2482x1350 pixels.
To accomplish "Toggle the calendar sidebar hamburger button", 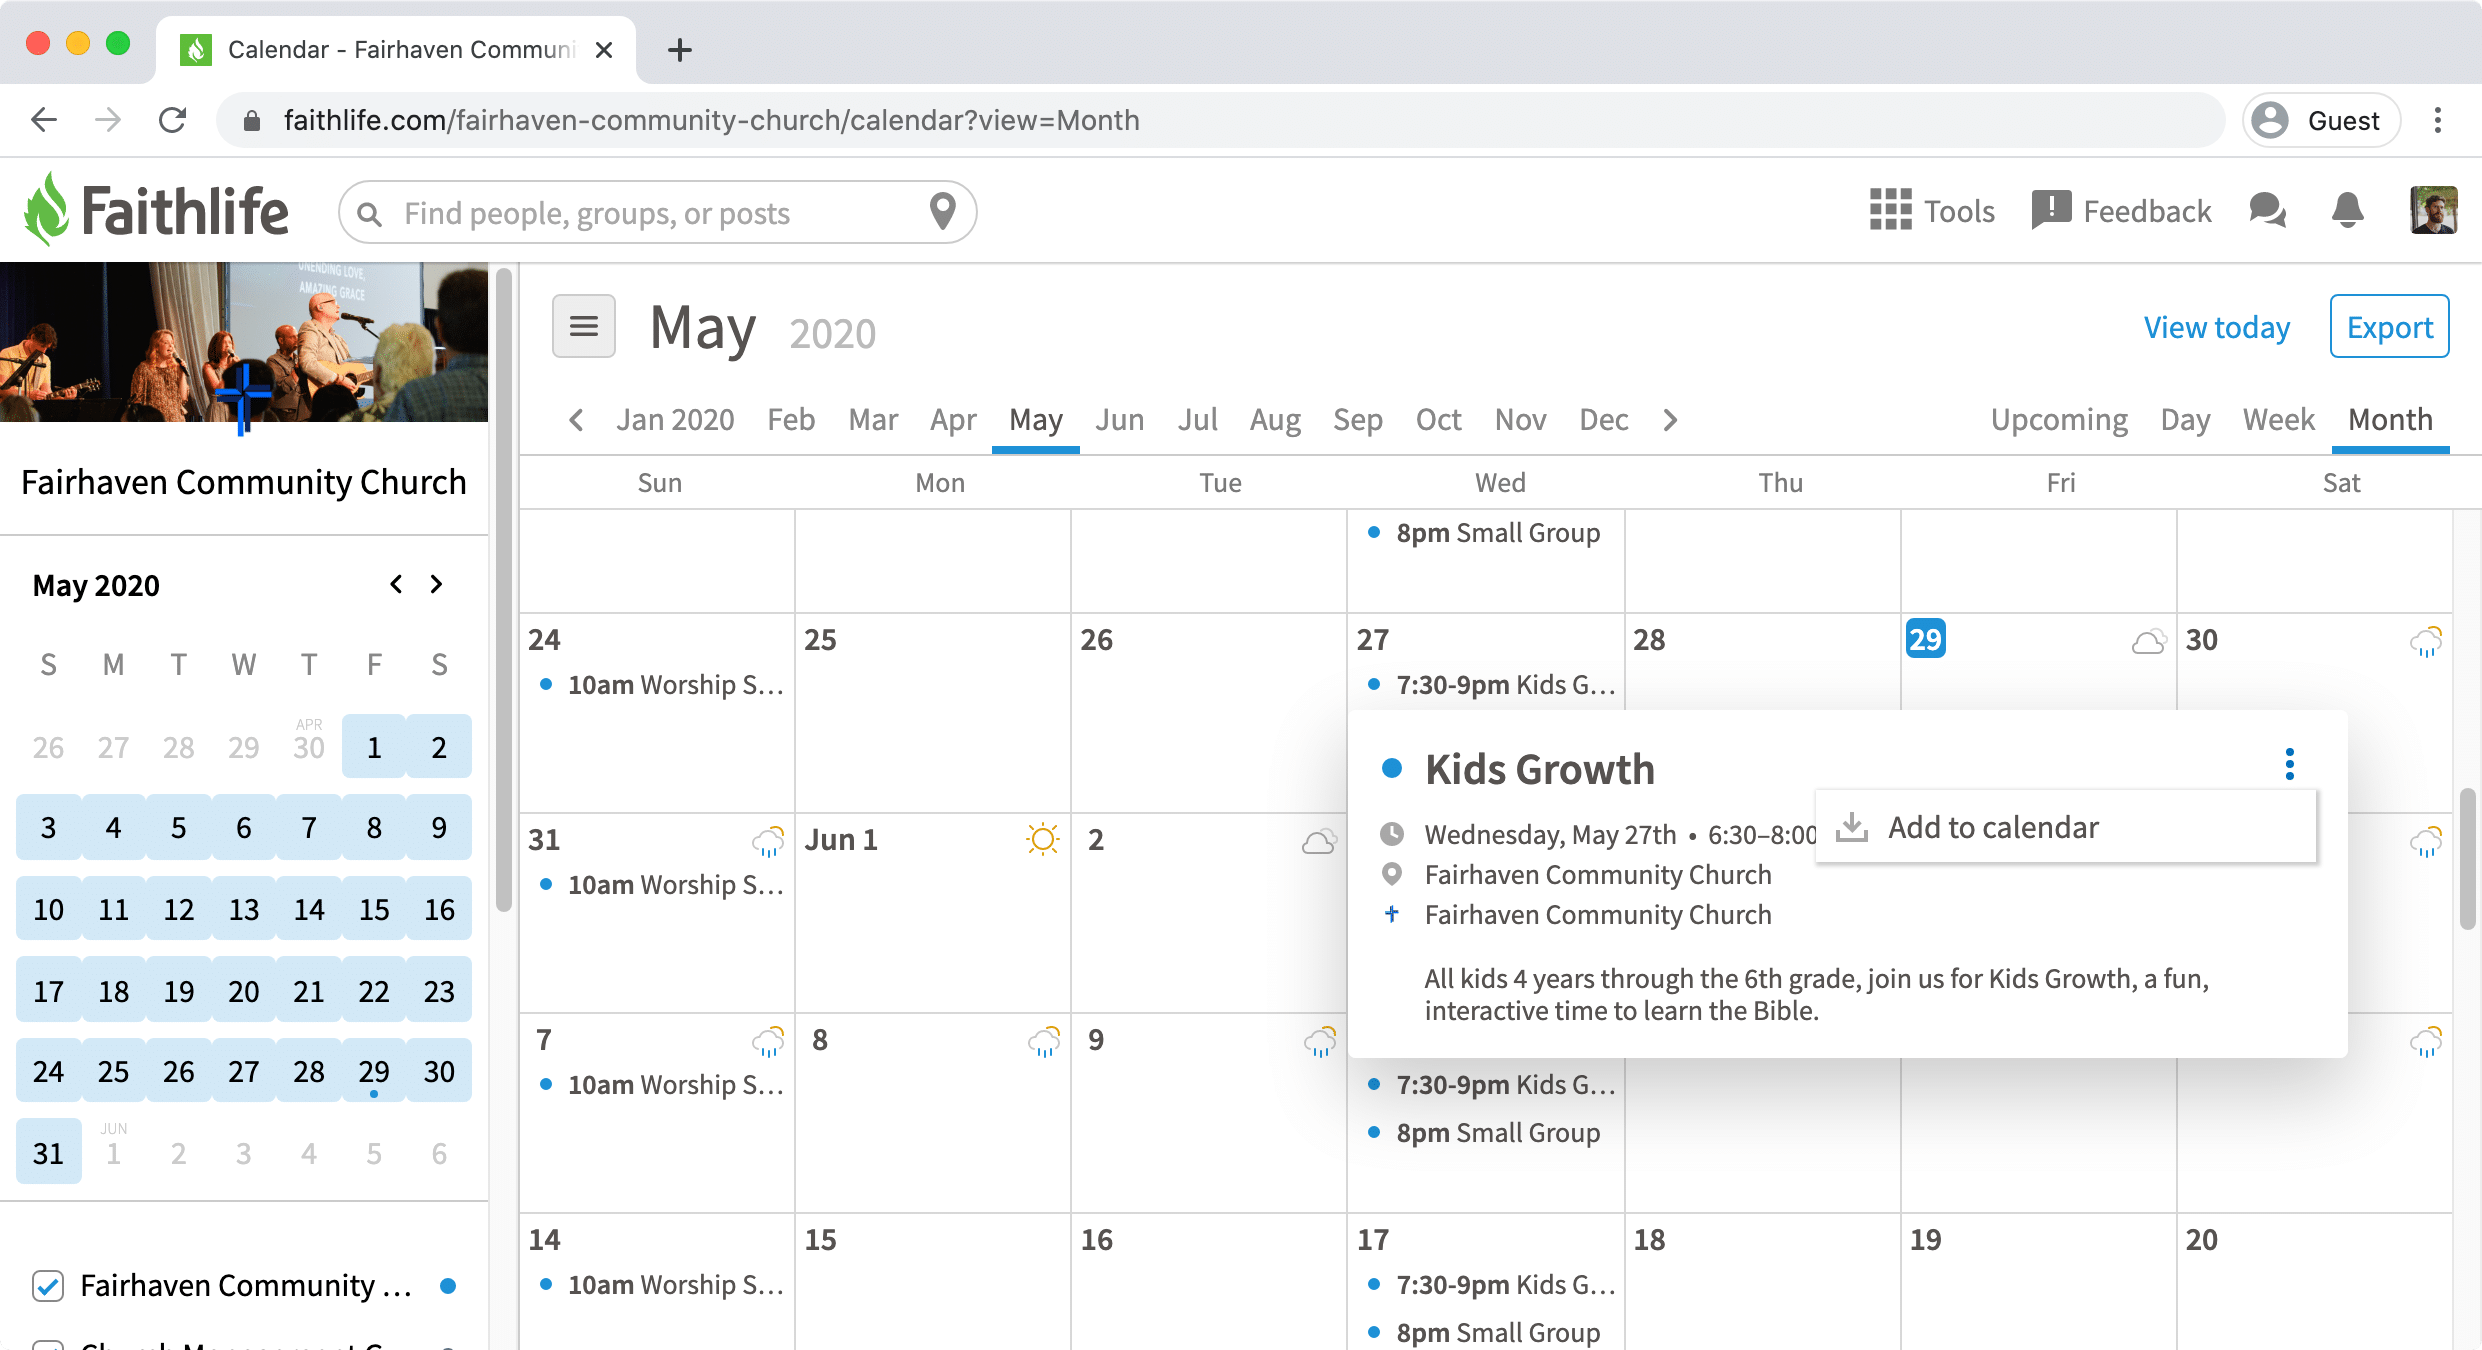I will click(x=584, y=326).
